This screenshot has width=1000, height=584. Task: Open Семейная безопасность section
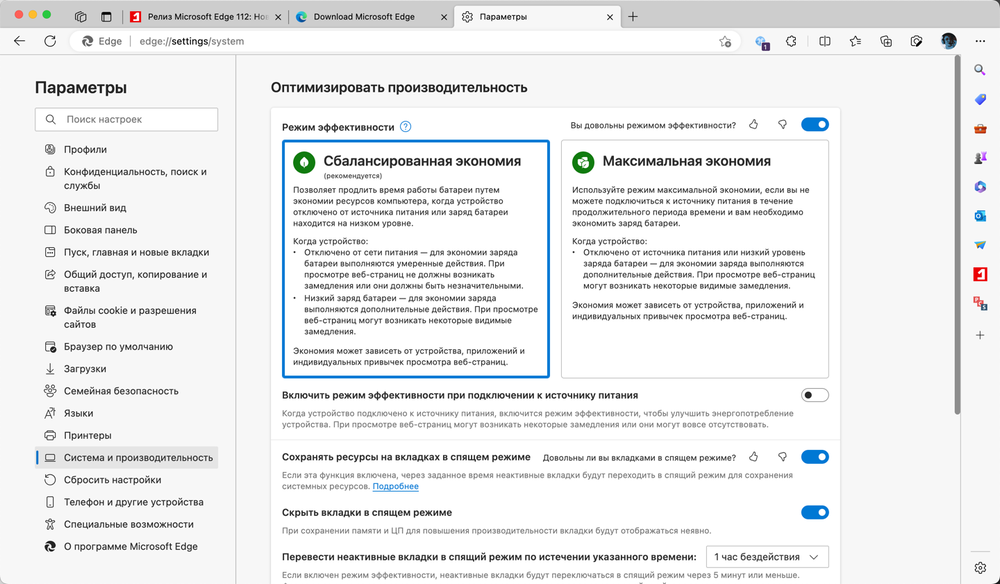[x=127, y=391]
